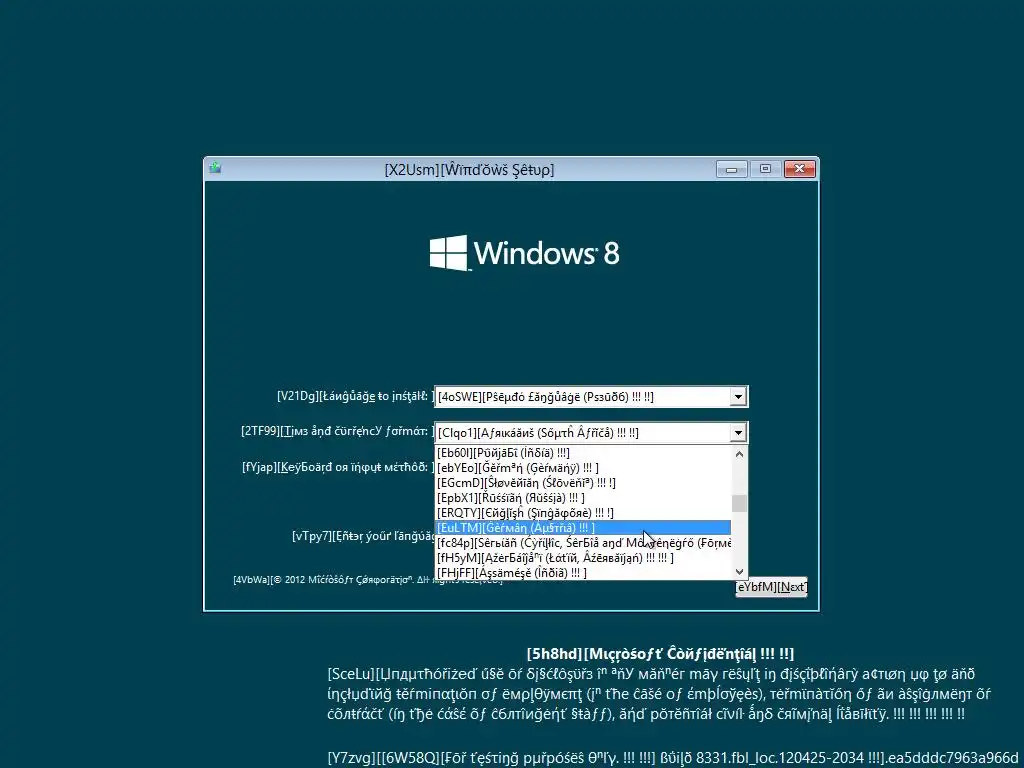Open the Language to install dropdown arrow
1024x768 pixels.
(738, 396)
